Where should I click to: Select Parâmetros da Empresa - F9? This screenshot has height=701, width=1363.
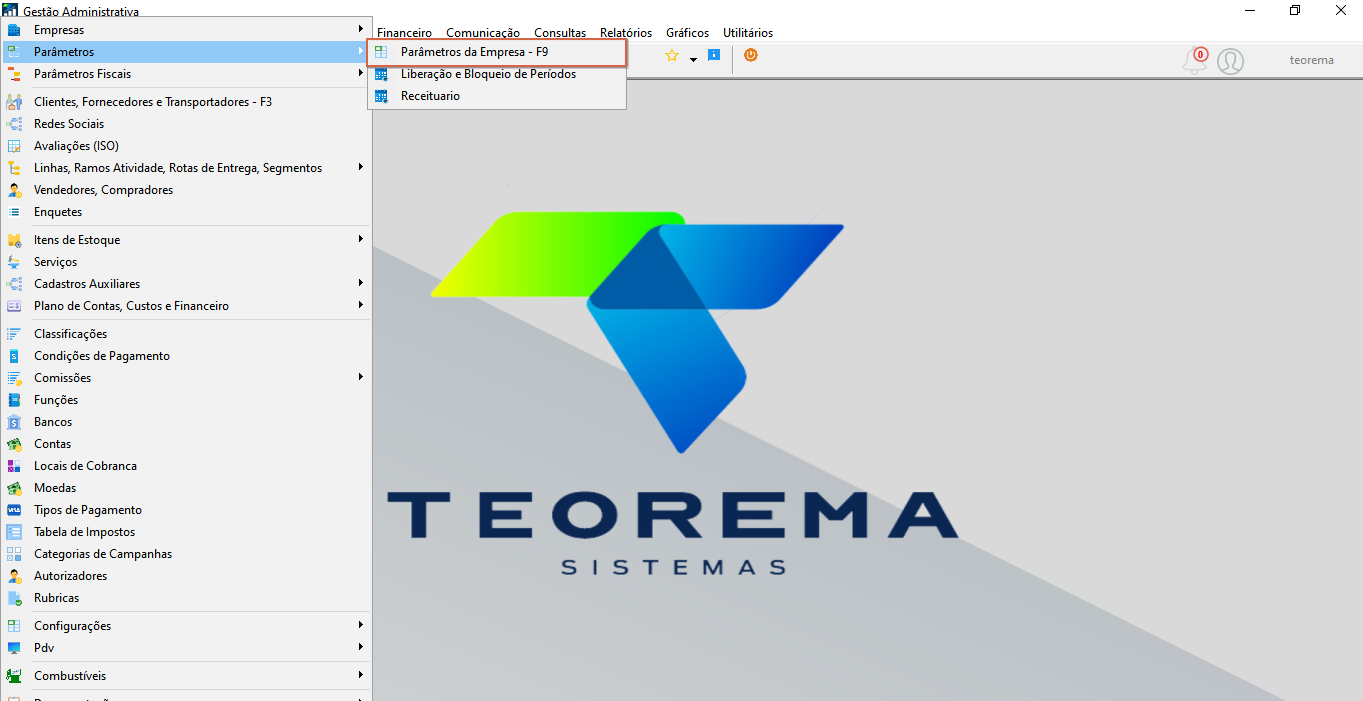[x=497, y=52]
